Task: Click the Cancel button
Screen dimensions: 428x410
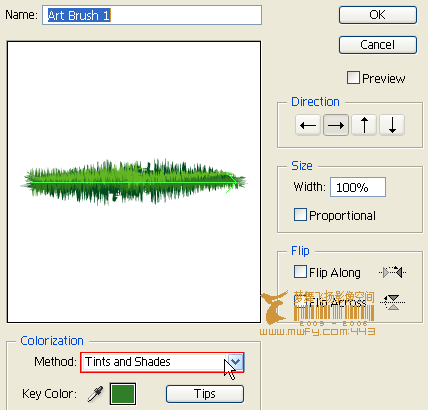Action: [x=378, y=45]
